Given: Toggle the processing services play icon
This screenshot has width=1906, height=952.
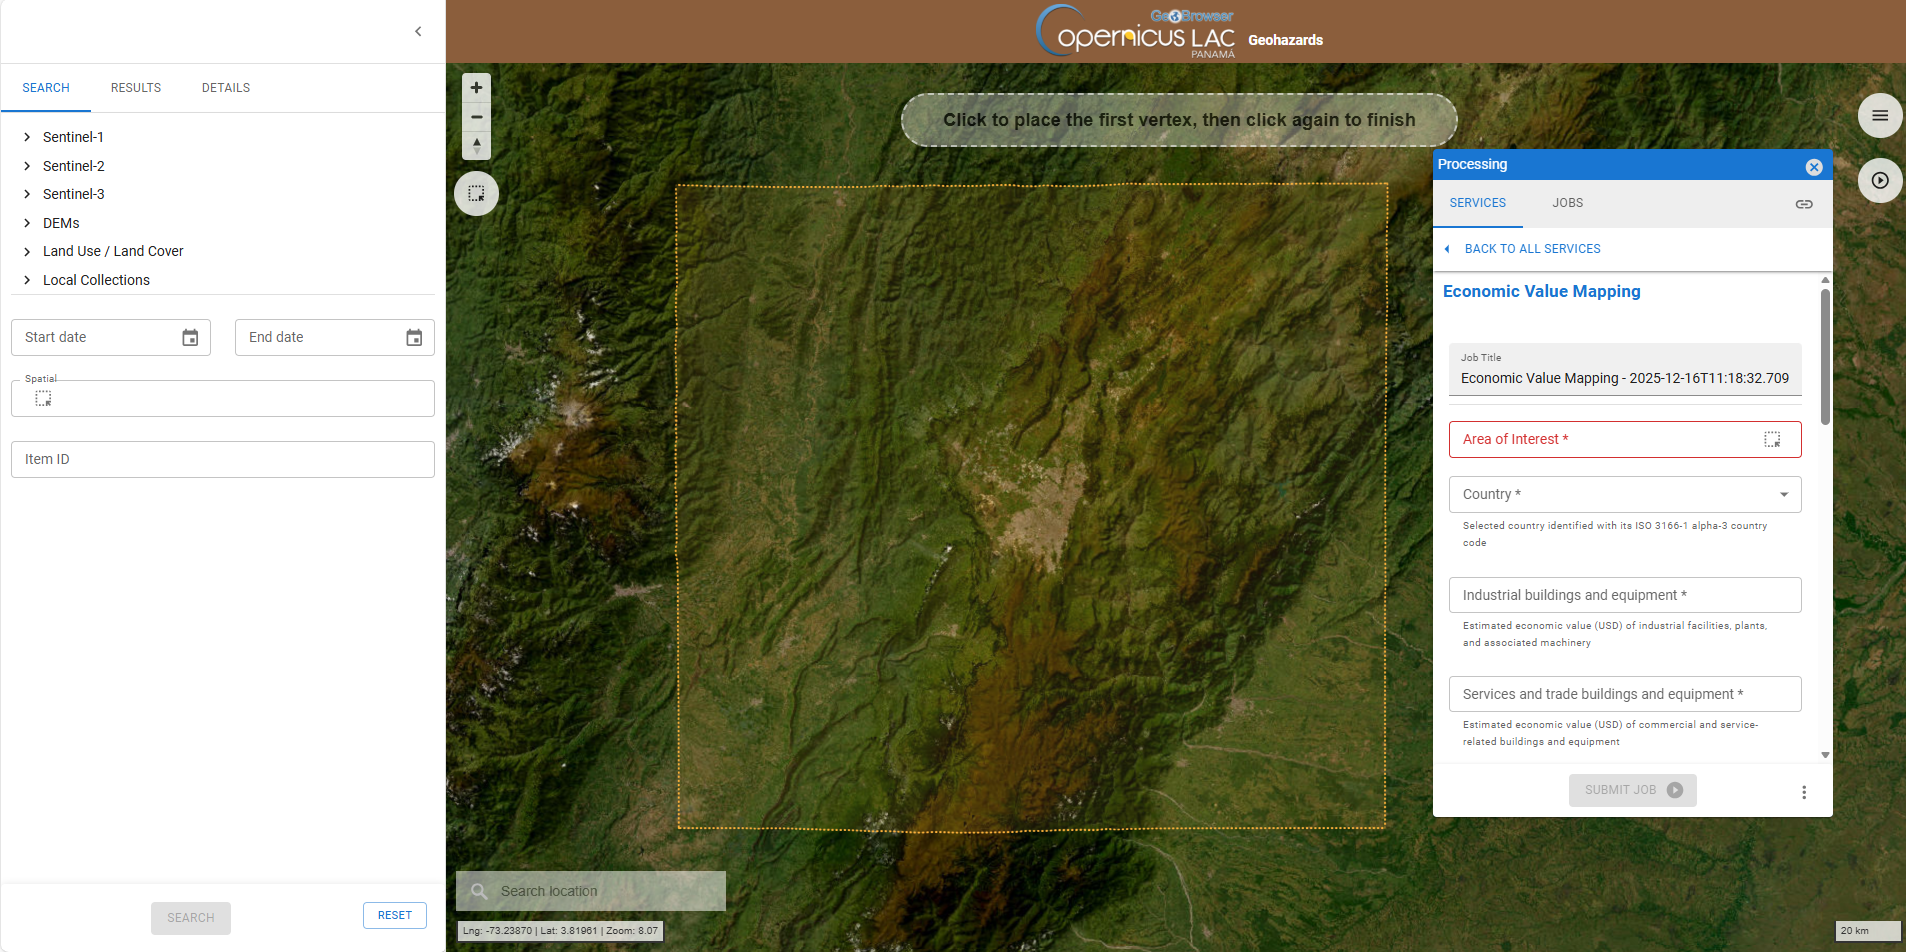Looking at the screenshot, I should coord(1880,181).
